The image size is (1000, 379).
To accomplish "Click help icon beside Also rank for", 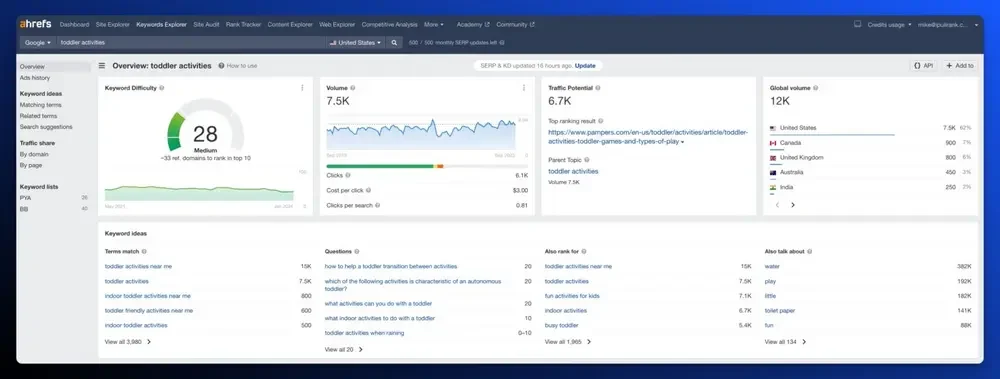I will coord(584,251).
